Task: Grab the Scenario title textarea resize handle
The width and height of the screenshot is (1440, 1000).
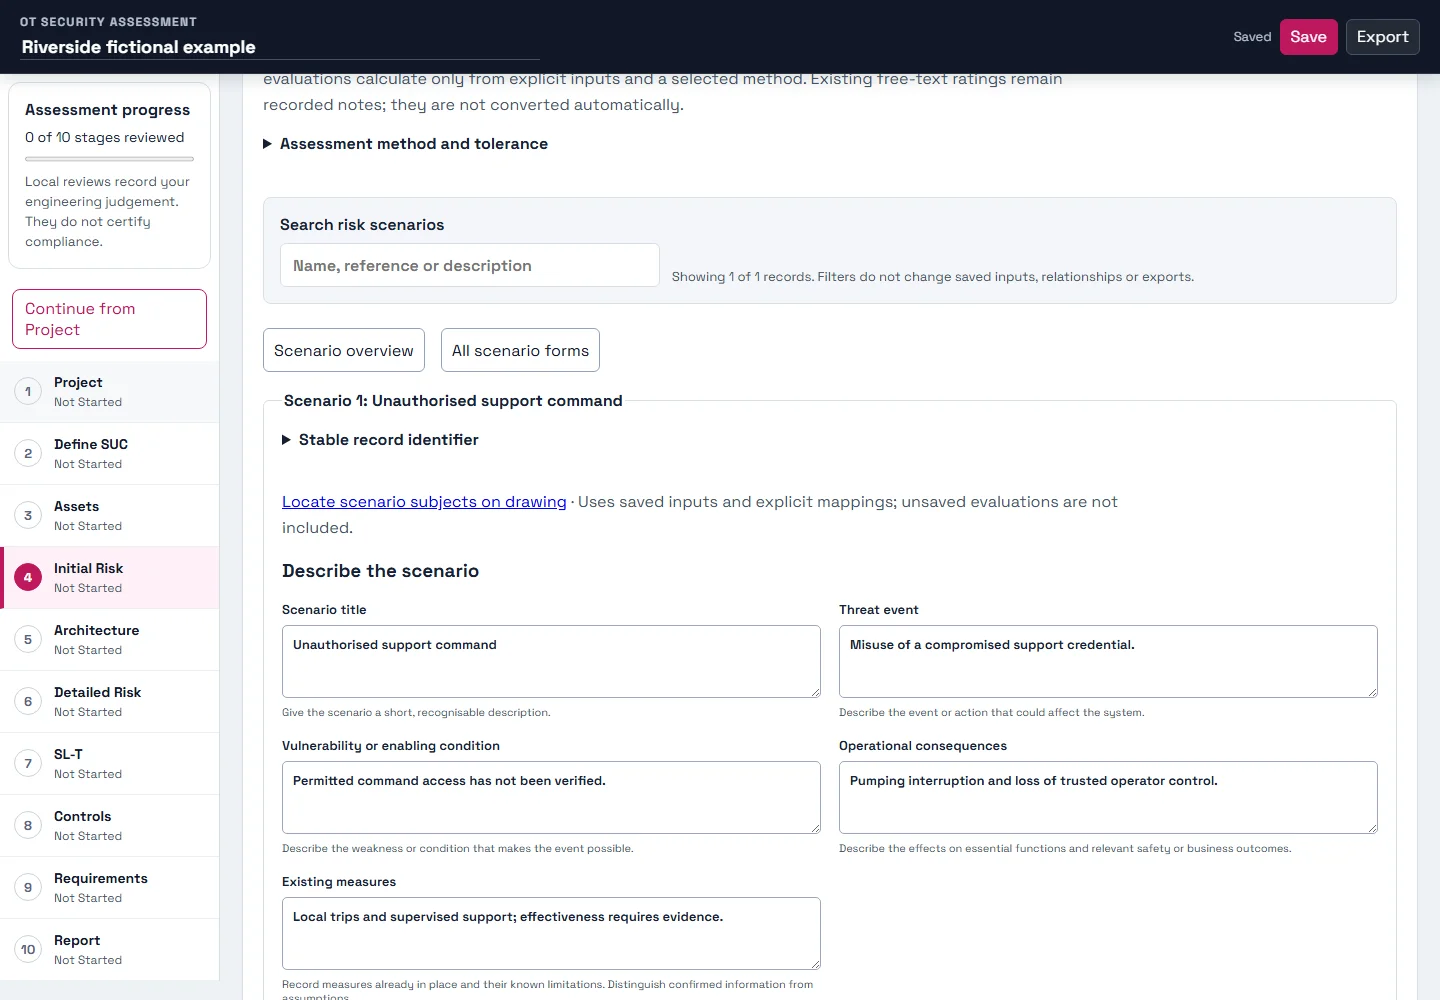Action: click(x=815, y=692)
